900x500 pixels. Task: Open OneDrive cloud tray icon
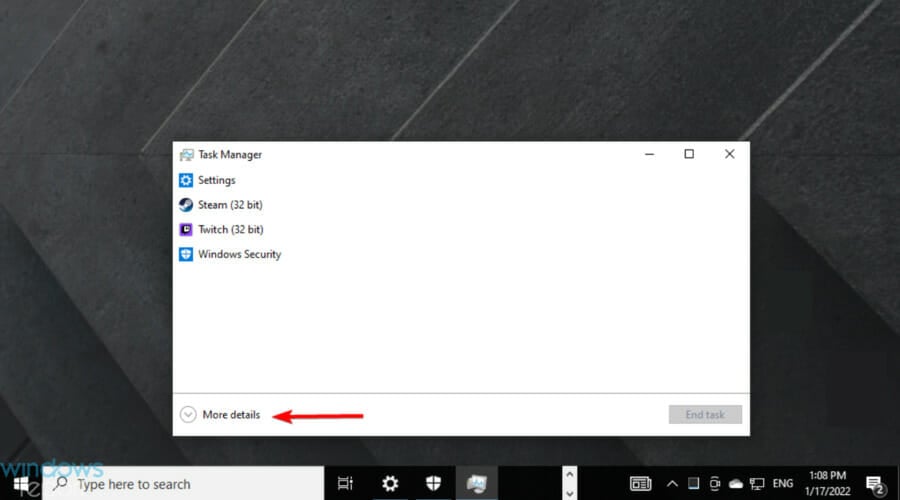(736, 484)
